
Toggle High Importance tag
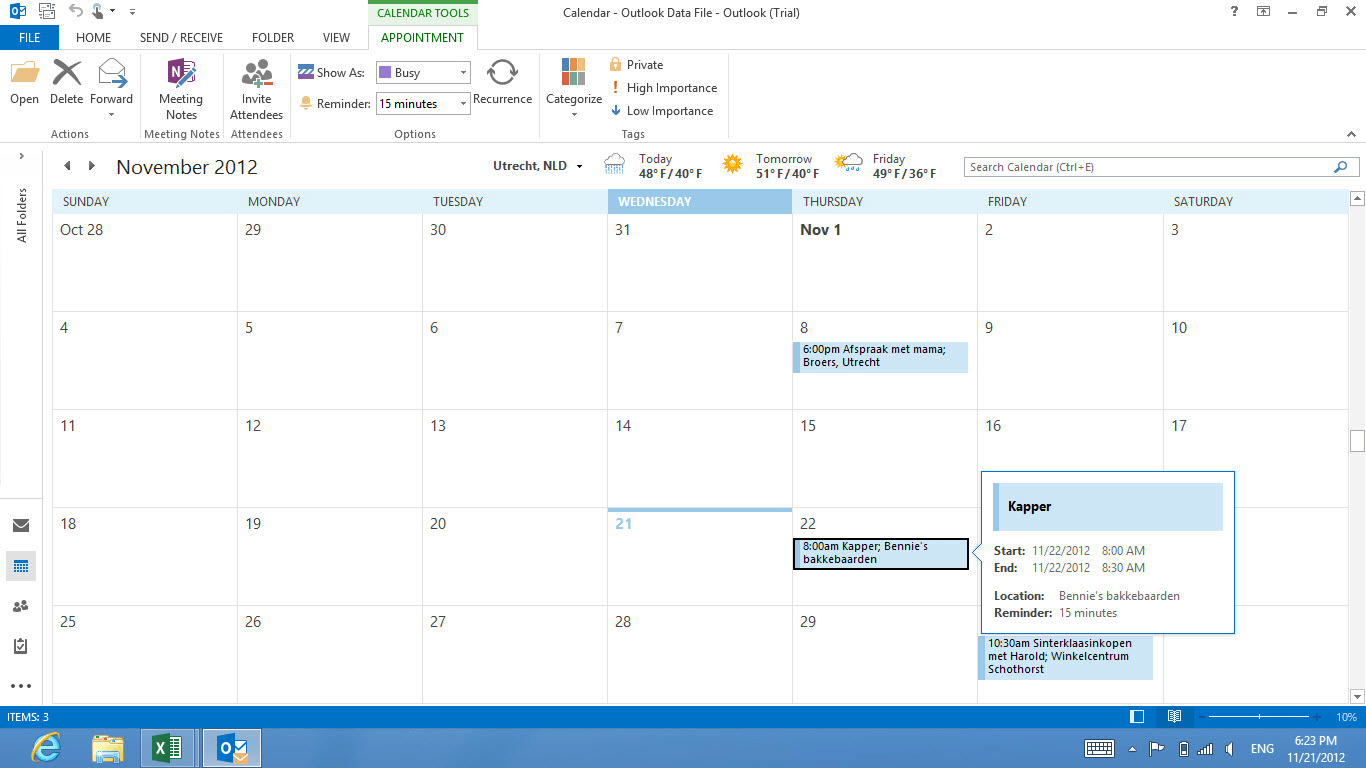(x=663, y=88)
